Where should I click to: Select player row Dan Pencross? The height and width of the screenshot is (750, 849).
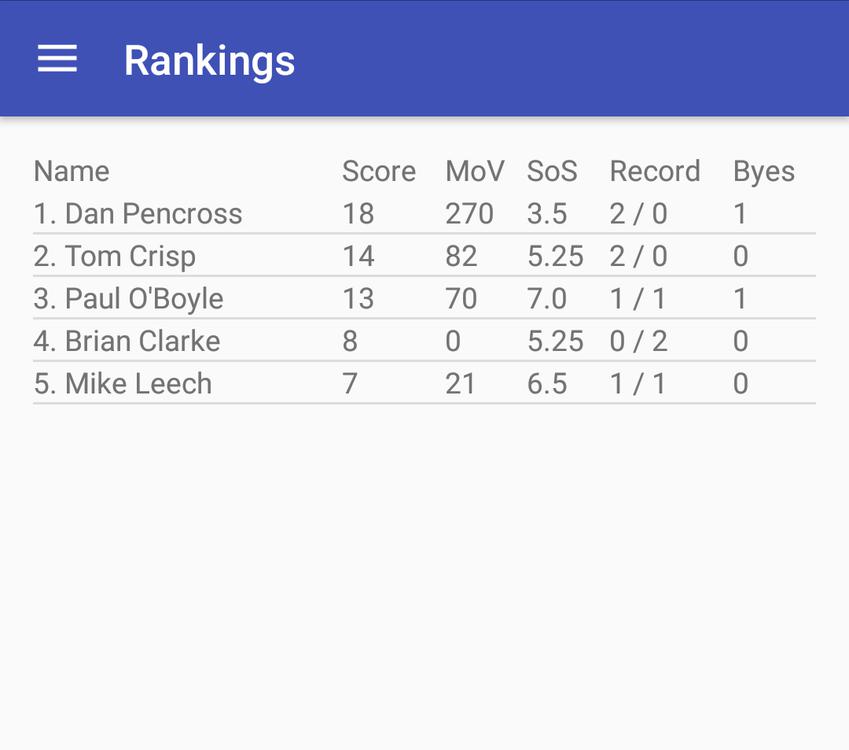pyautogui.click(x=138, y=214)
